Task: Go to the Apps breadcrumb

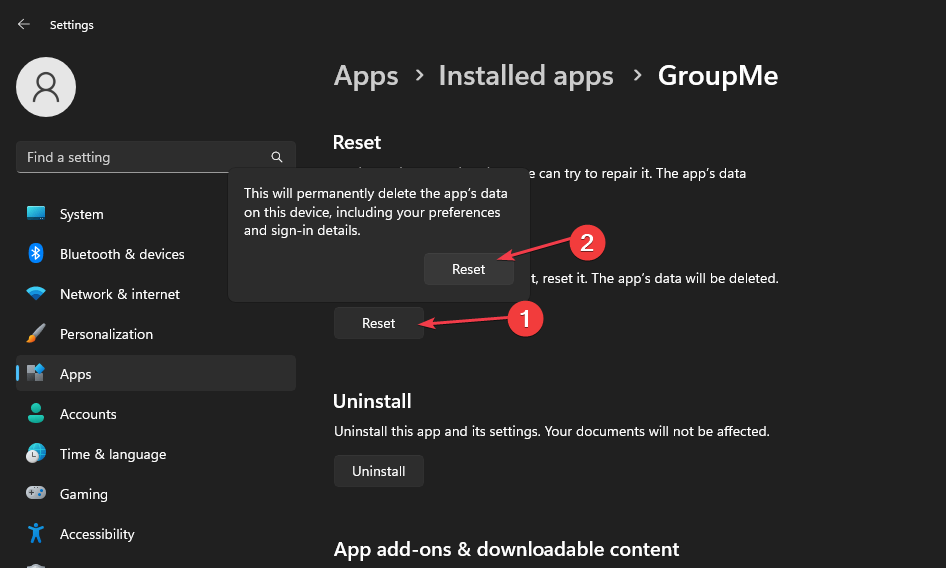Action: click(366, 76)
